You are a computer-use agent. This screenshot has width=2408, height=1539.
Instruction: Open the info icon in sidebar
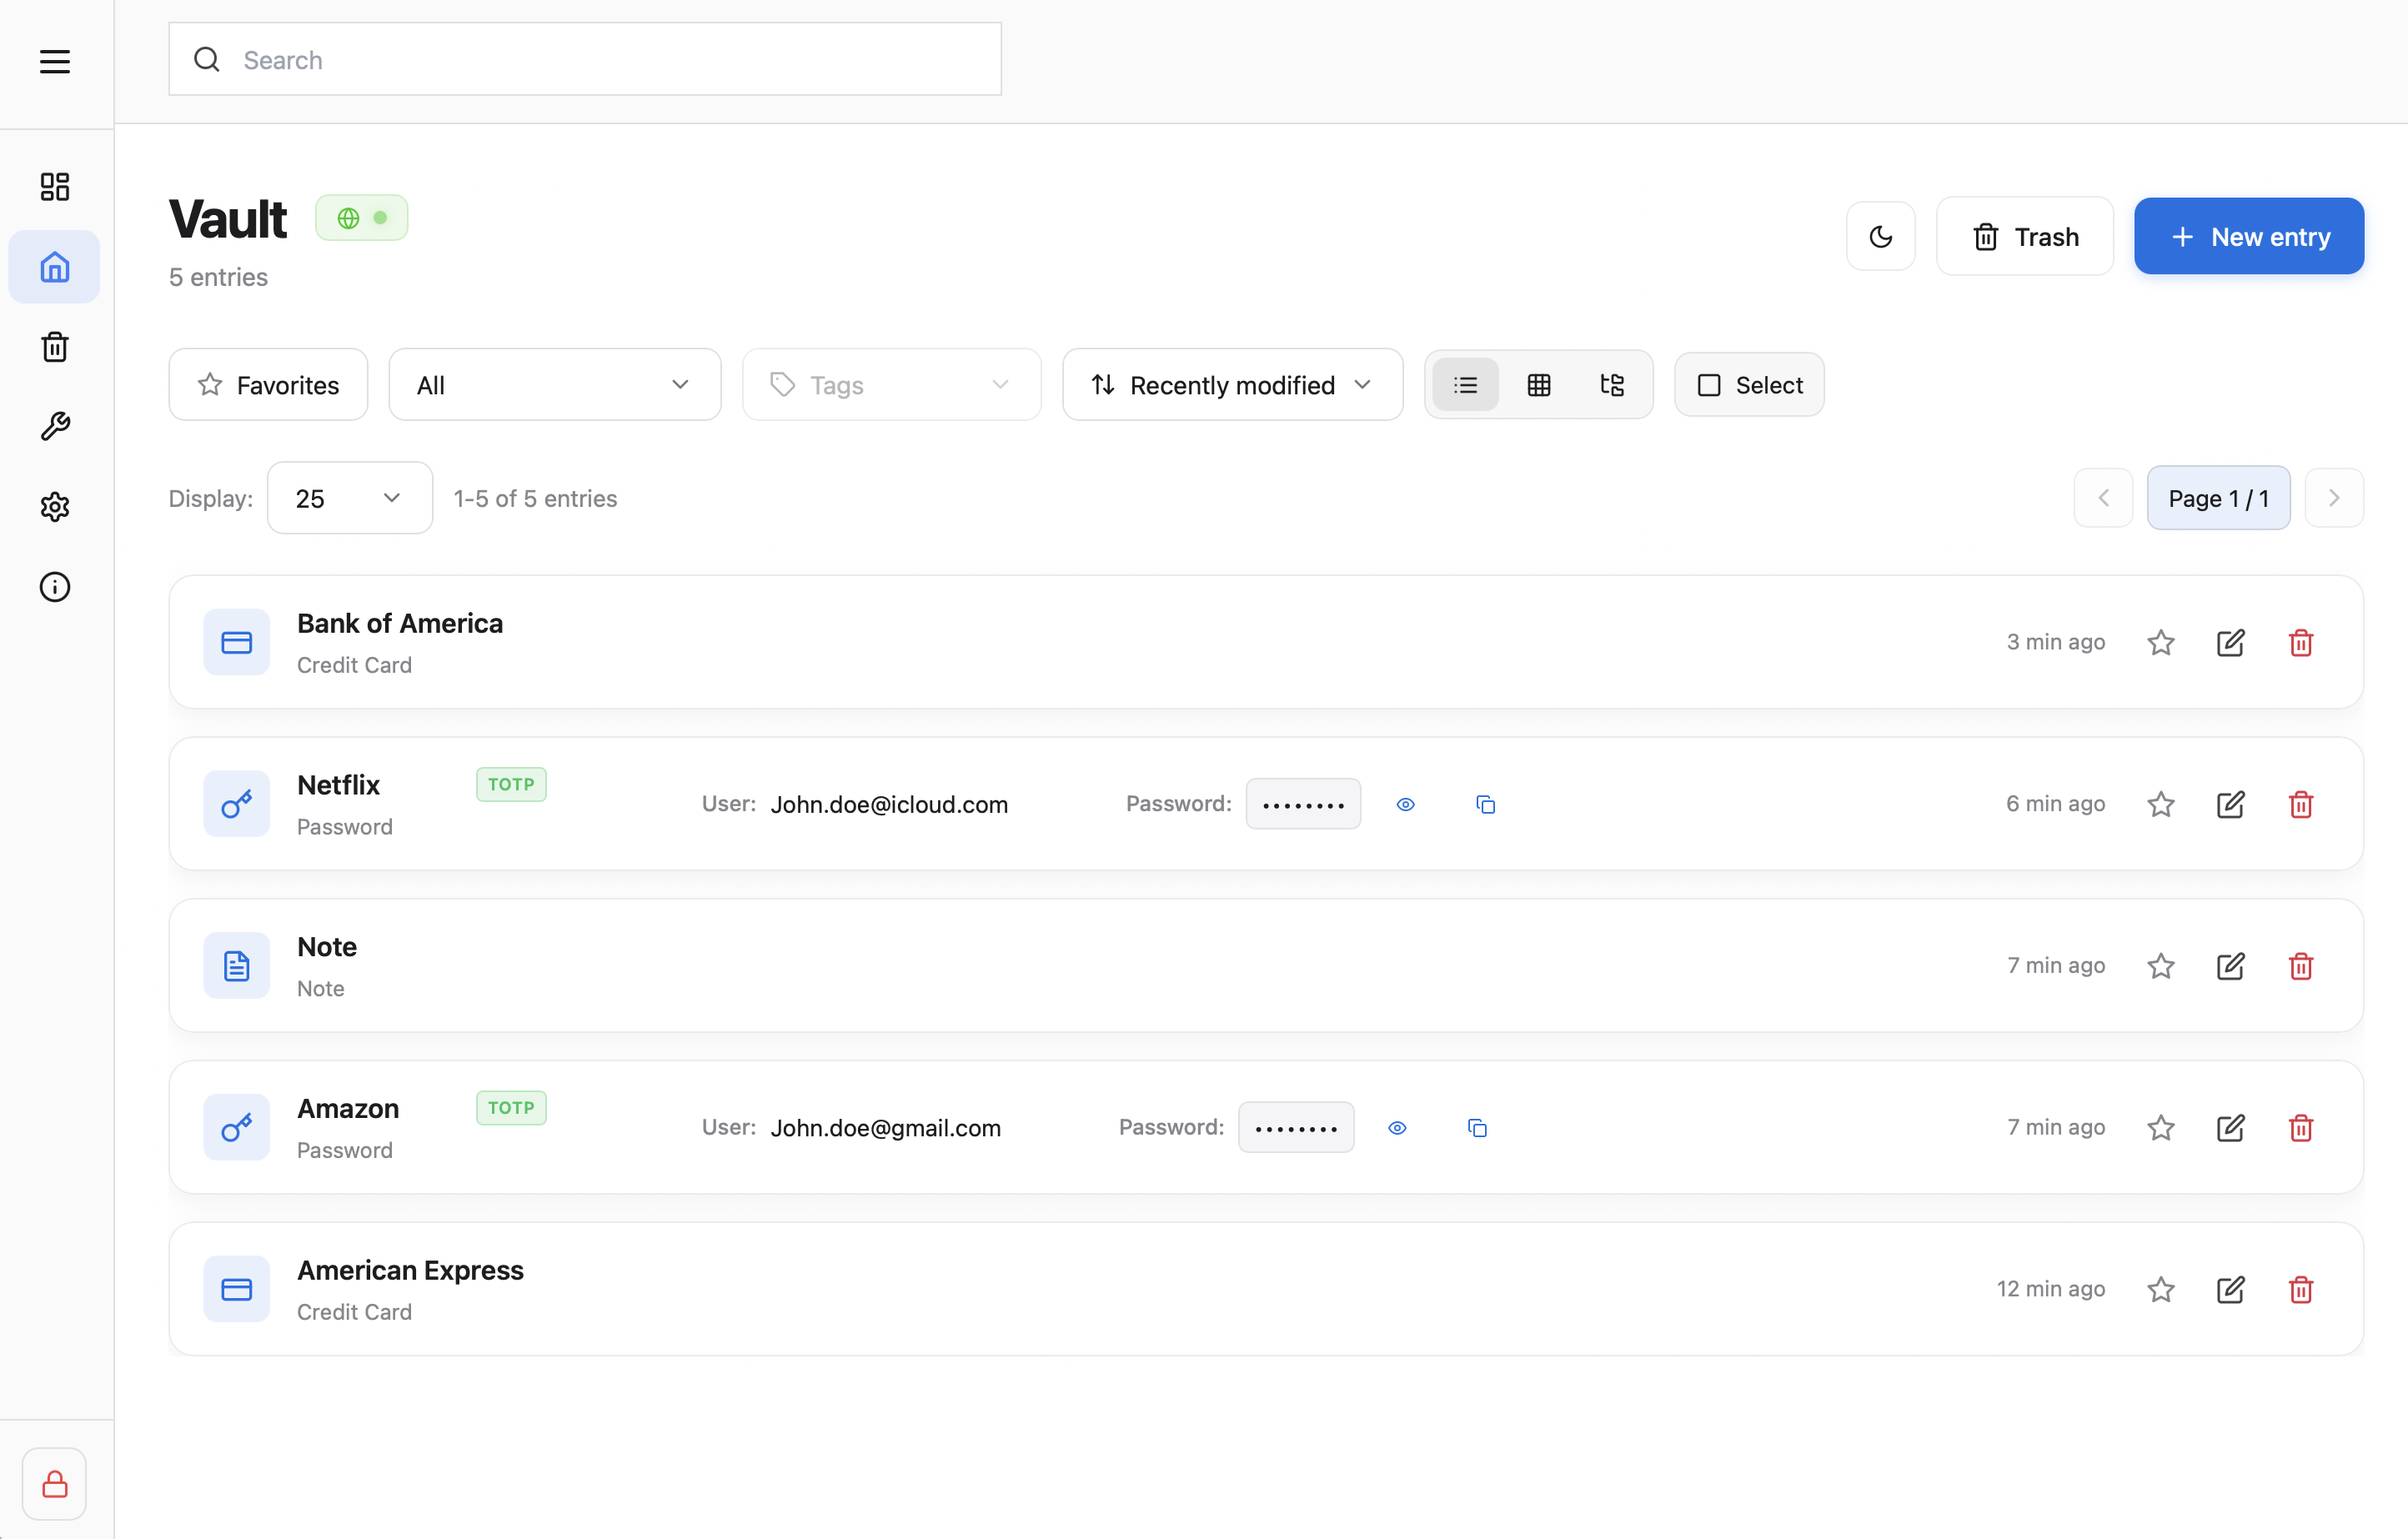pyautogui.click(x=55, y=587)
